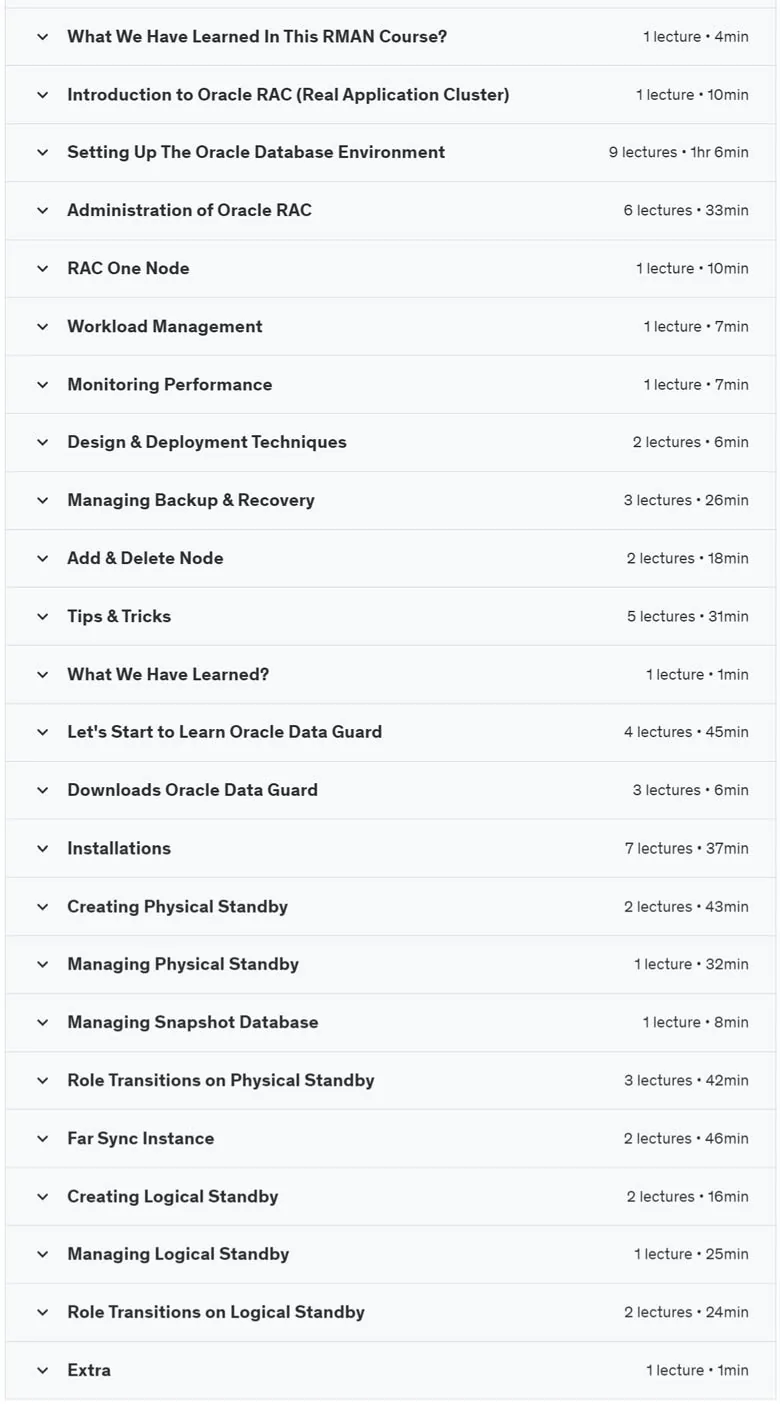
Task: Toggle chevron icon beside Design & Deployment Techniques
Action: pyautogui.click(x=42, y=443)
